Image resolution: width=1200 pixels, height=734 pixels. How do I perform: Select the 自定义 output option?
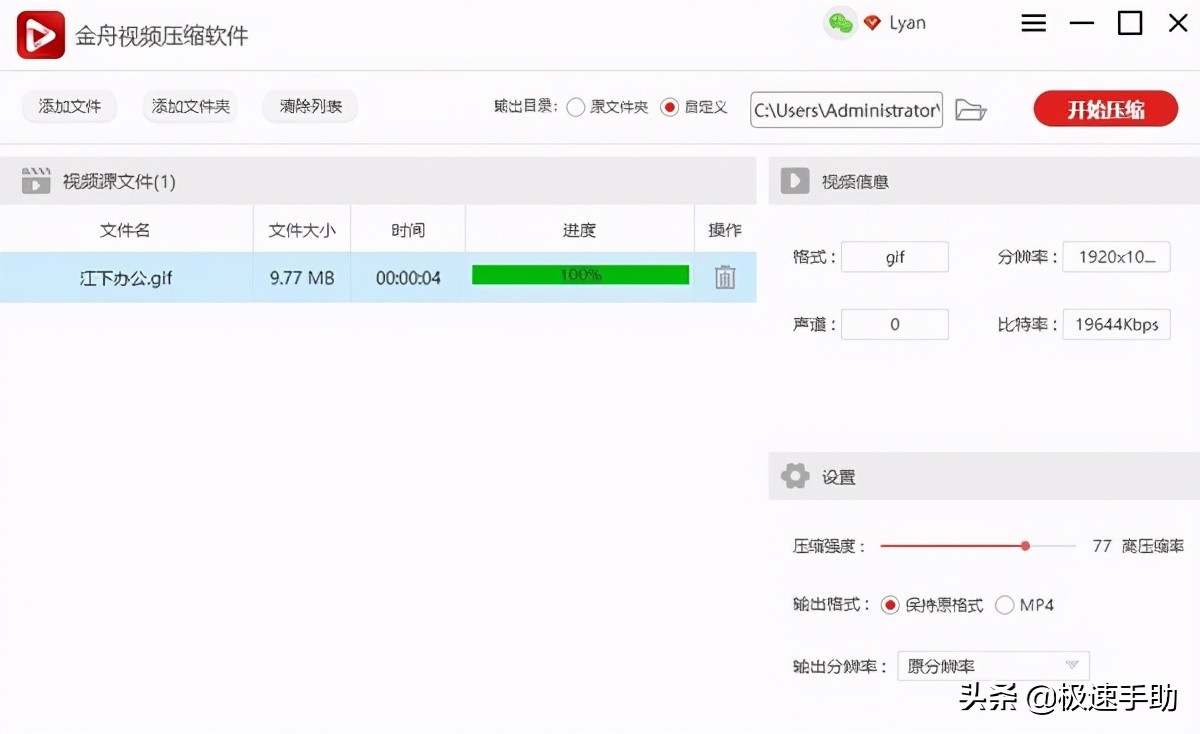click(669, 108)
